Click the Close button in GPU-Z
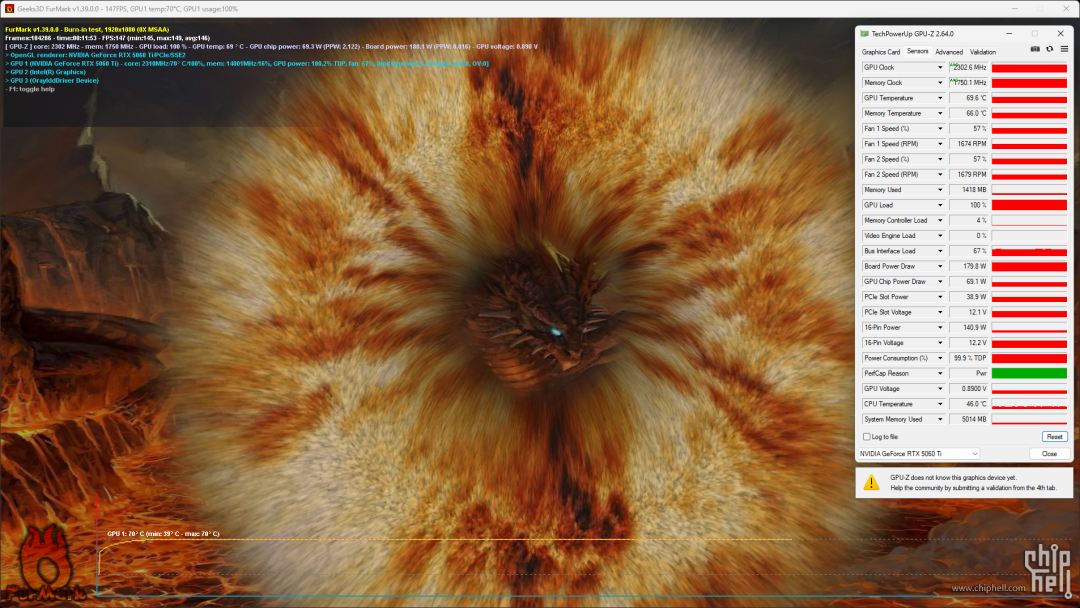The width and height of the screenshot is (1080, 608). (x=1049, y=454)
